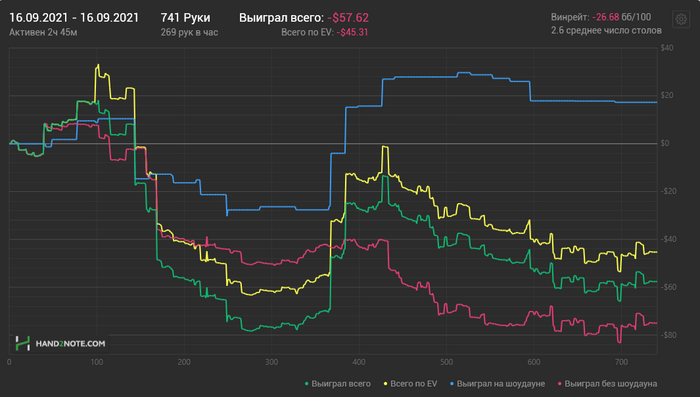Select the date range 16.09.2021 - 16.09.2021
This screenshot has width=700, height=397.
[x=74, y=18]
